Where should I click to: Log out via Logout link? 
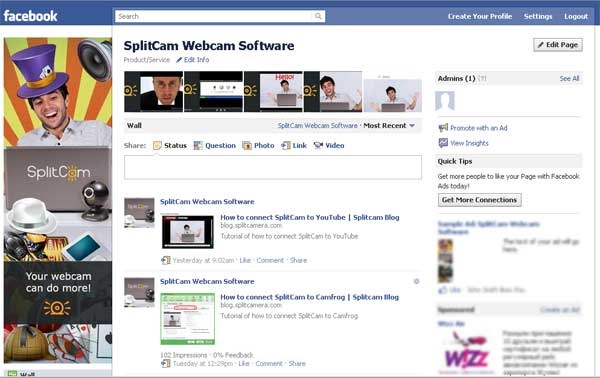[x=576, y=16]
